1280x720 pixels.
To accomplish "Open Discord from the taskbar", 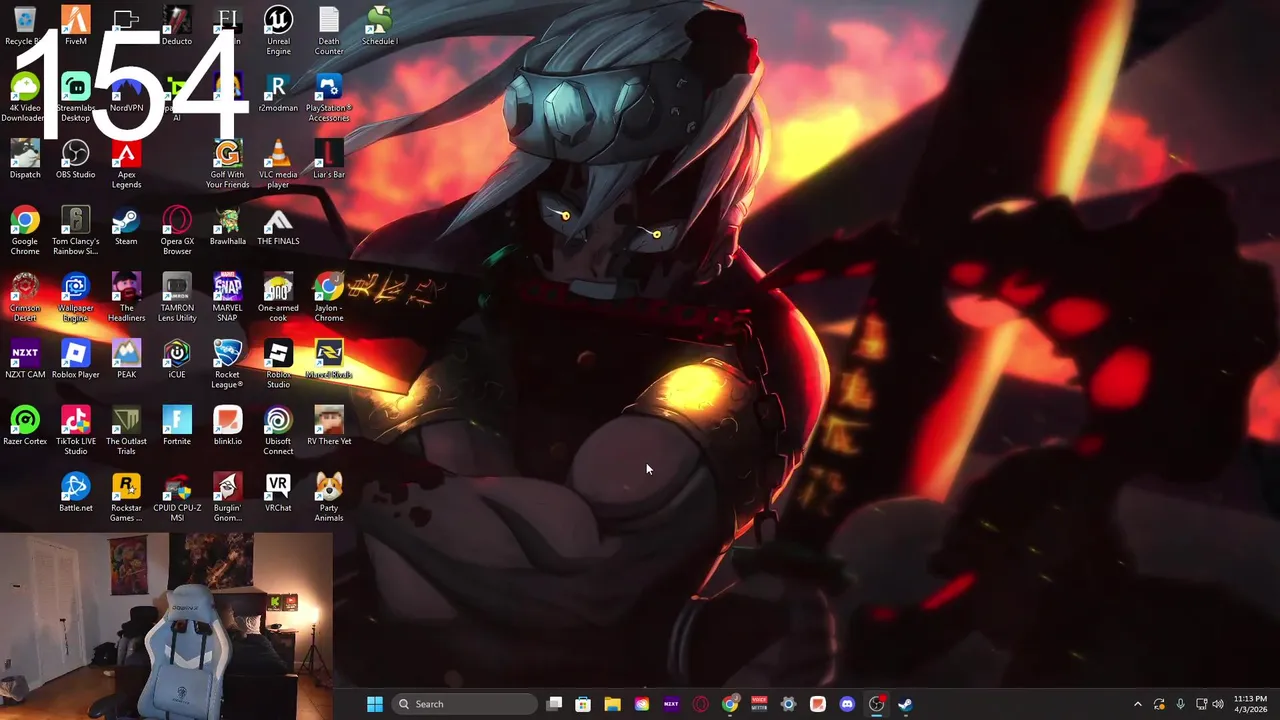I will coord(847,704).
